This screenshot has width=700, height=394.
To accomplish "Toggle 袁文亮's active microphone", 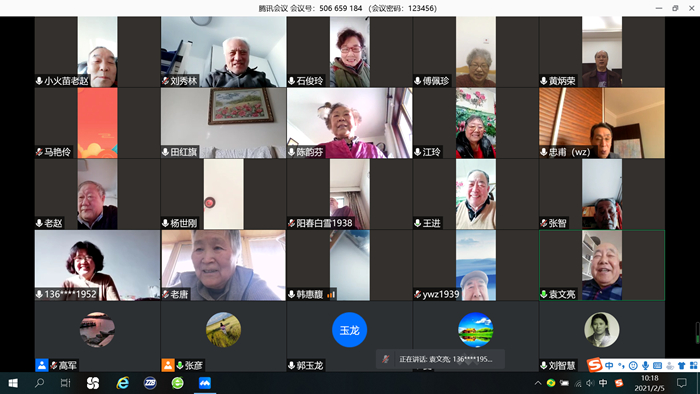I will (x=544, y=294).
